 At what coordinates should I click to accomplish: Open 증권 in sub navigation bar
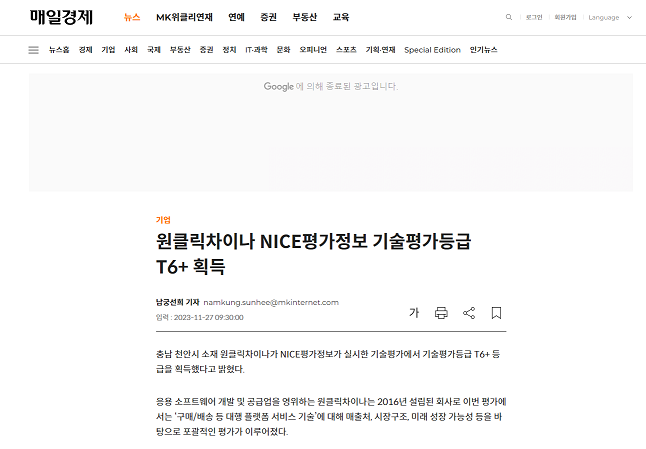(x=206, y=50)
